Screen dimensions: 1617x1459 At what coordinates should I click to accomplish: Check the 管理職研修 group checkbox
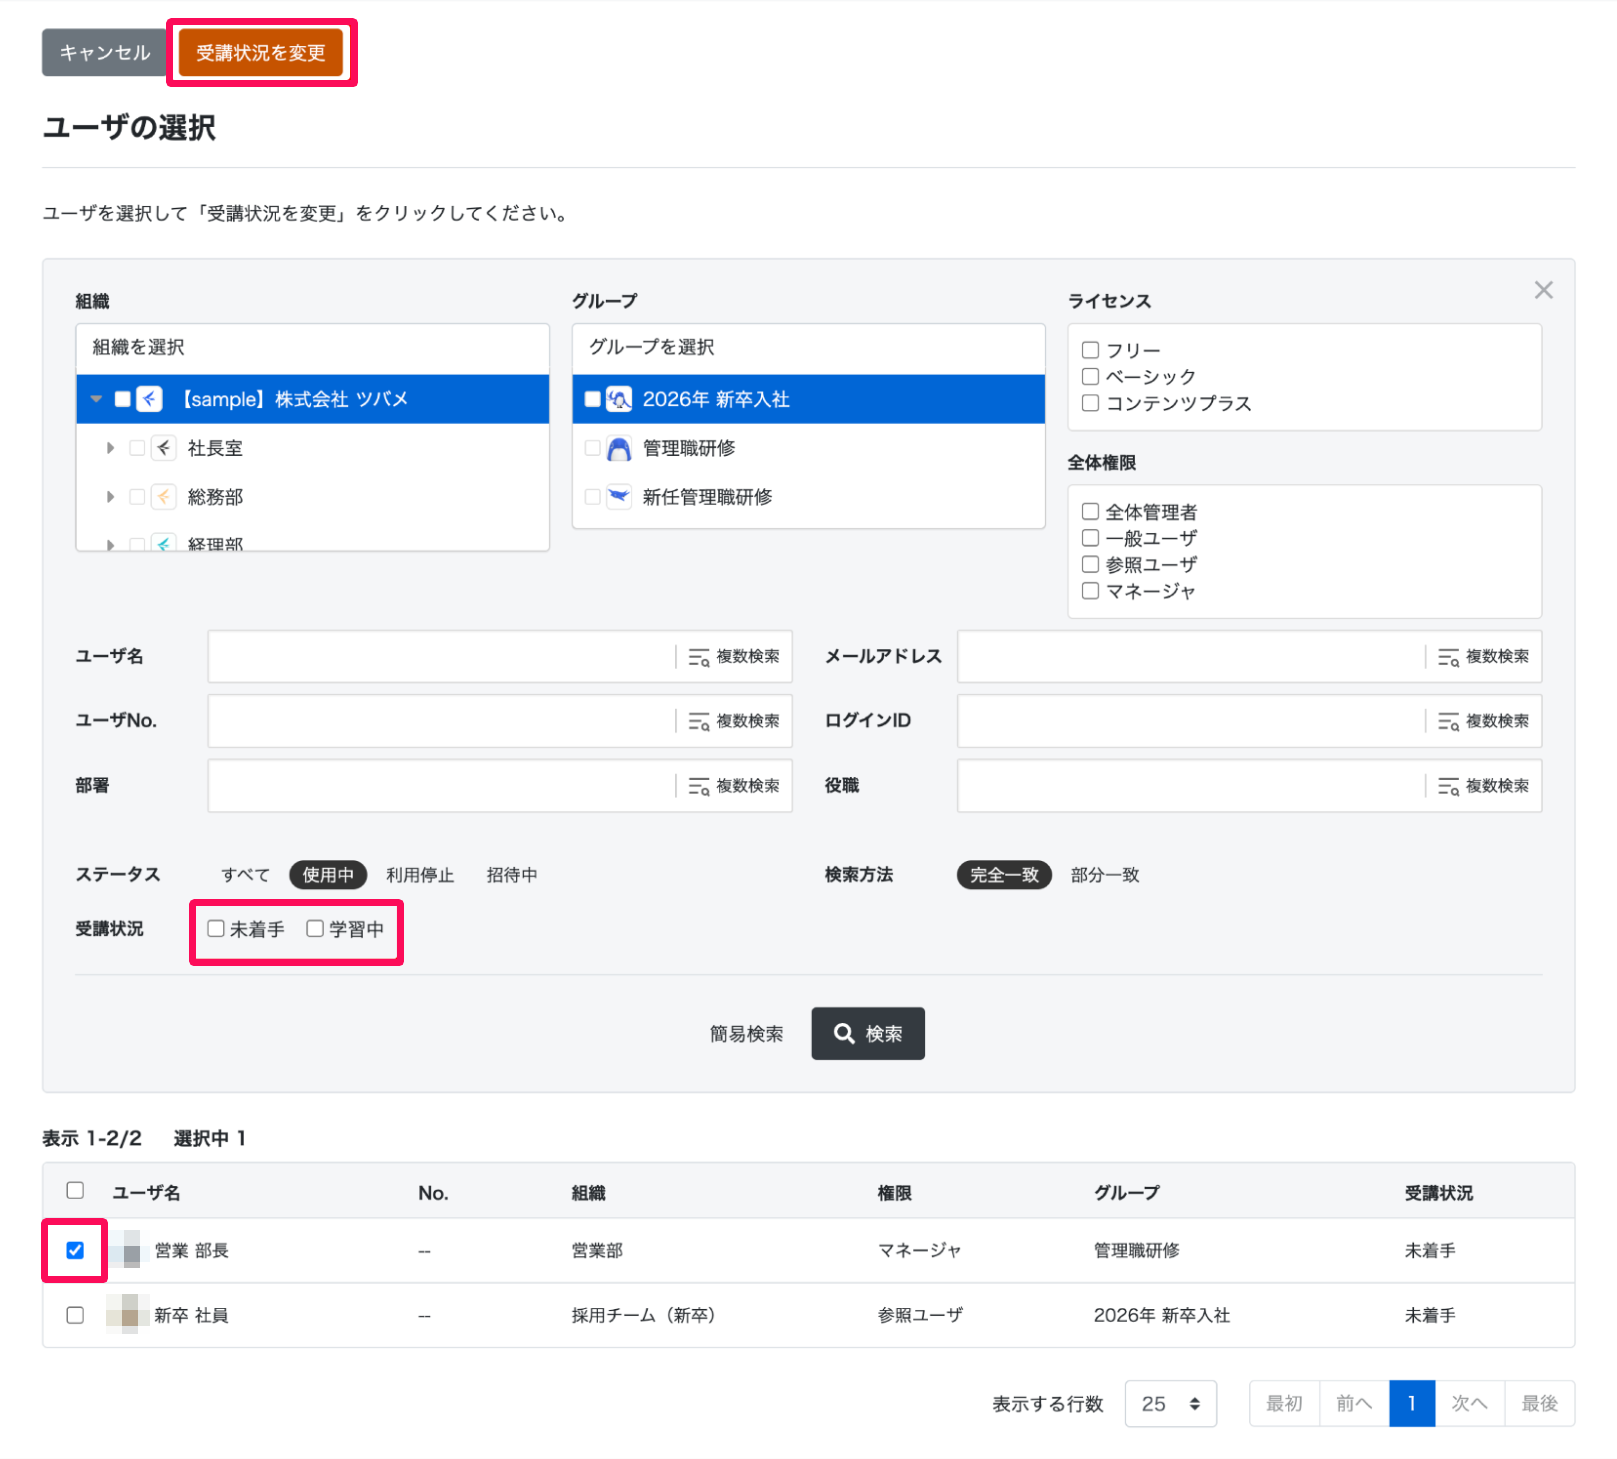(x=593, y=448)
